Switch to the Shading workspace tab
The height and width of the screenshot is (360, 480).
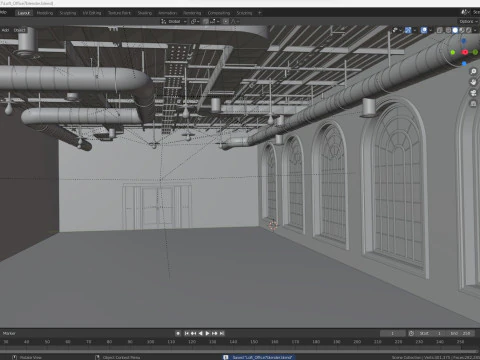pyautogui.click(x=145, y=13)
